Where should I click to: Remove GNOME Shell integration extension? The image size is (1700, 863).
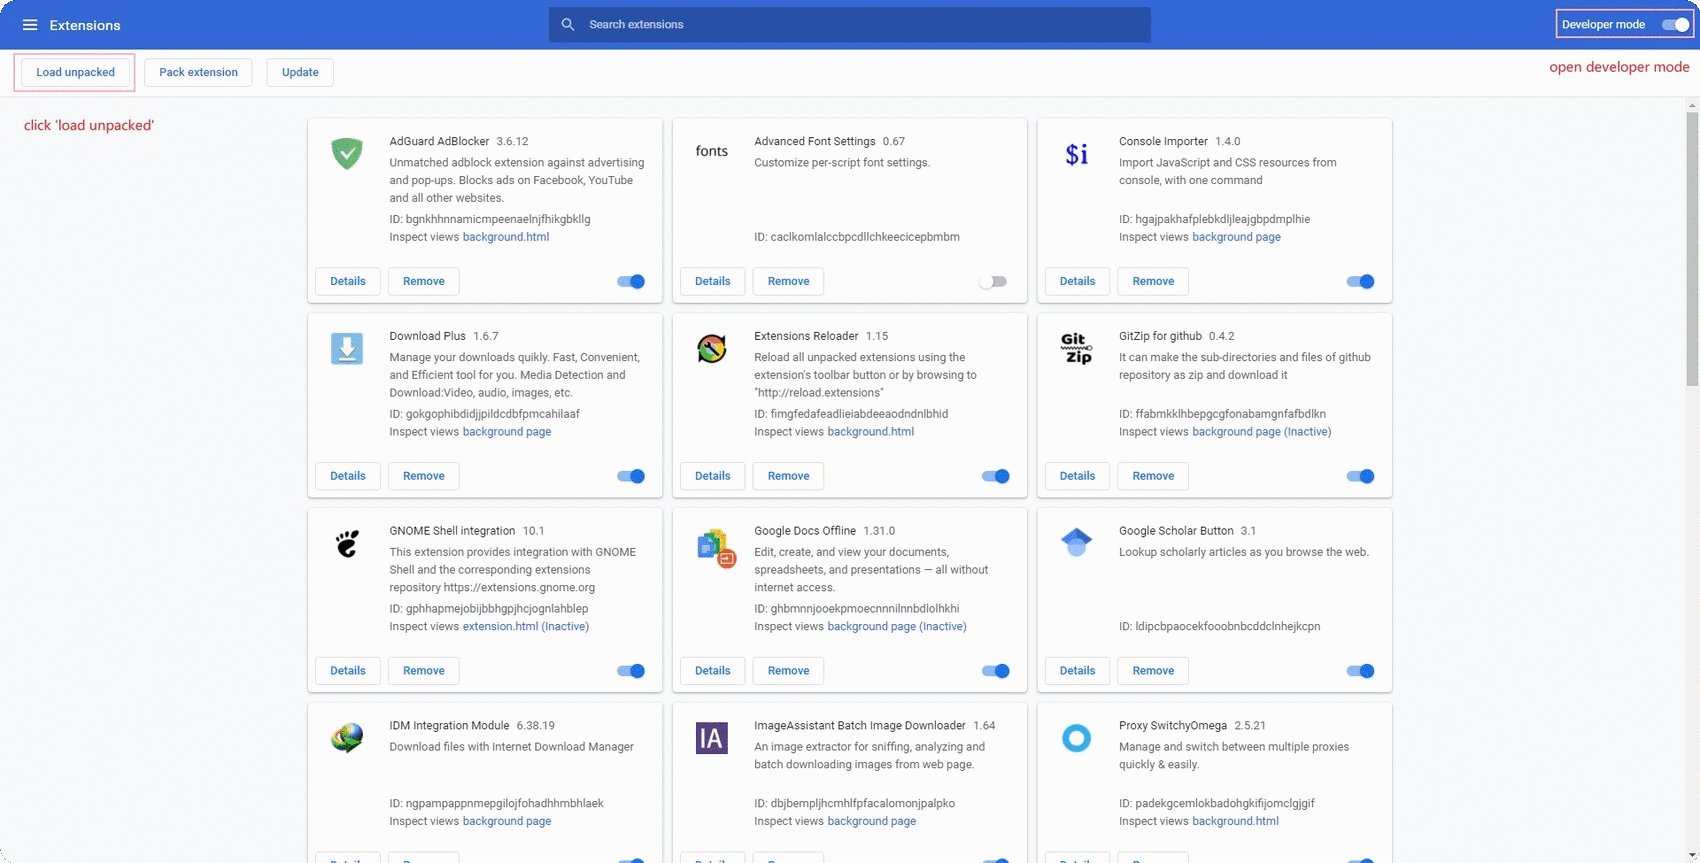point(424,671)
